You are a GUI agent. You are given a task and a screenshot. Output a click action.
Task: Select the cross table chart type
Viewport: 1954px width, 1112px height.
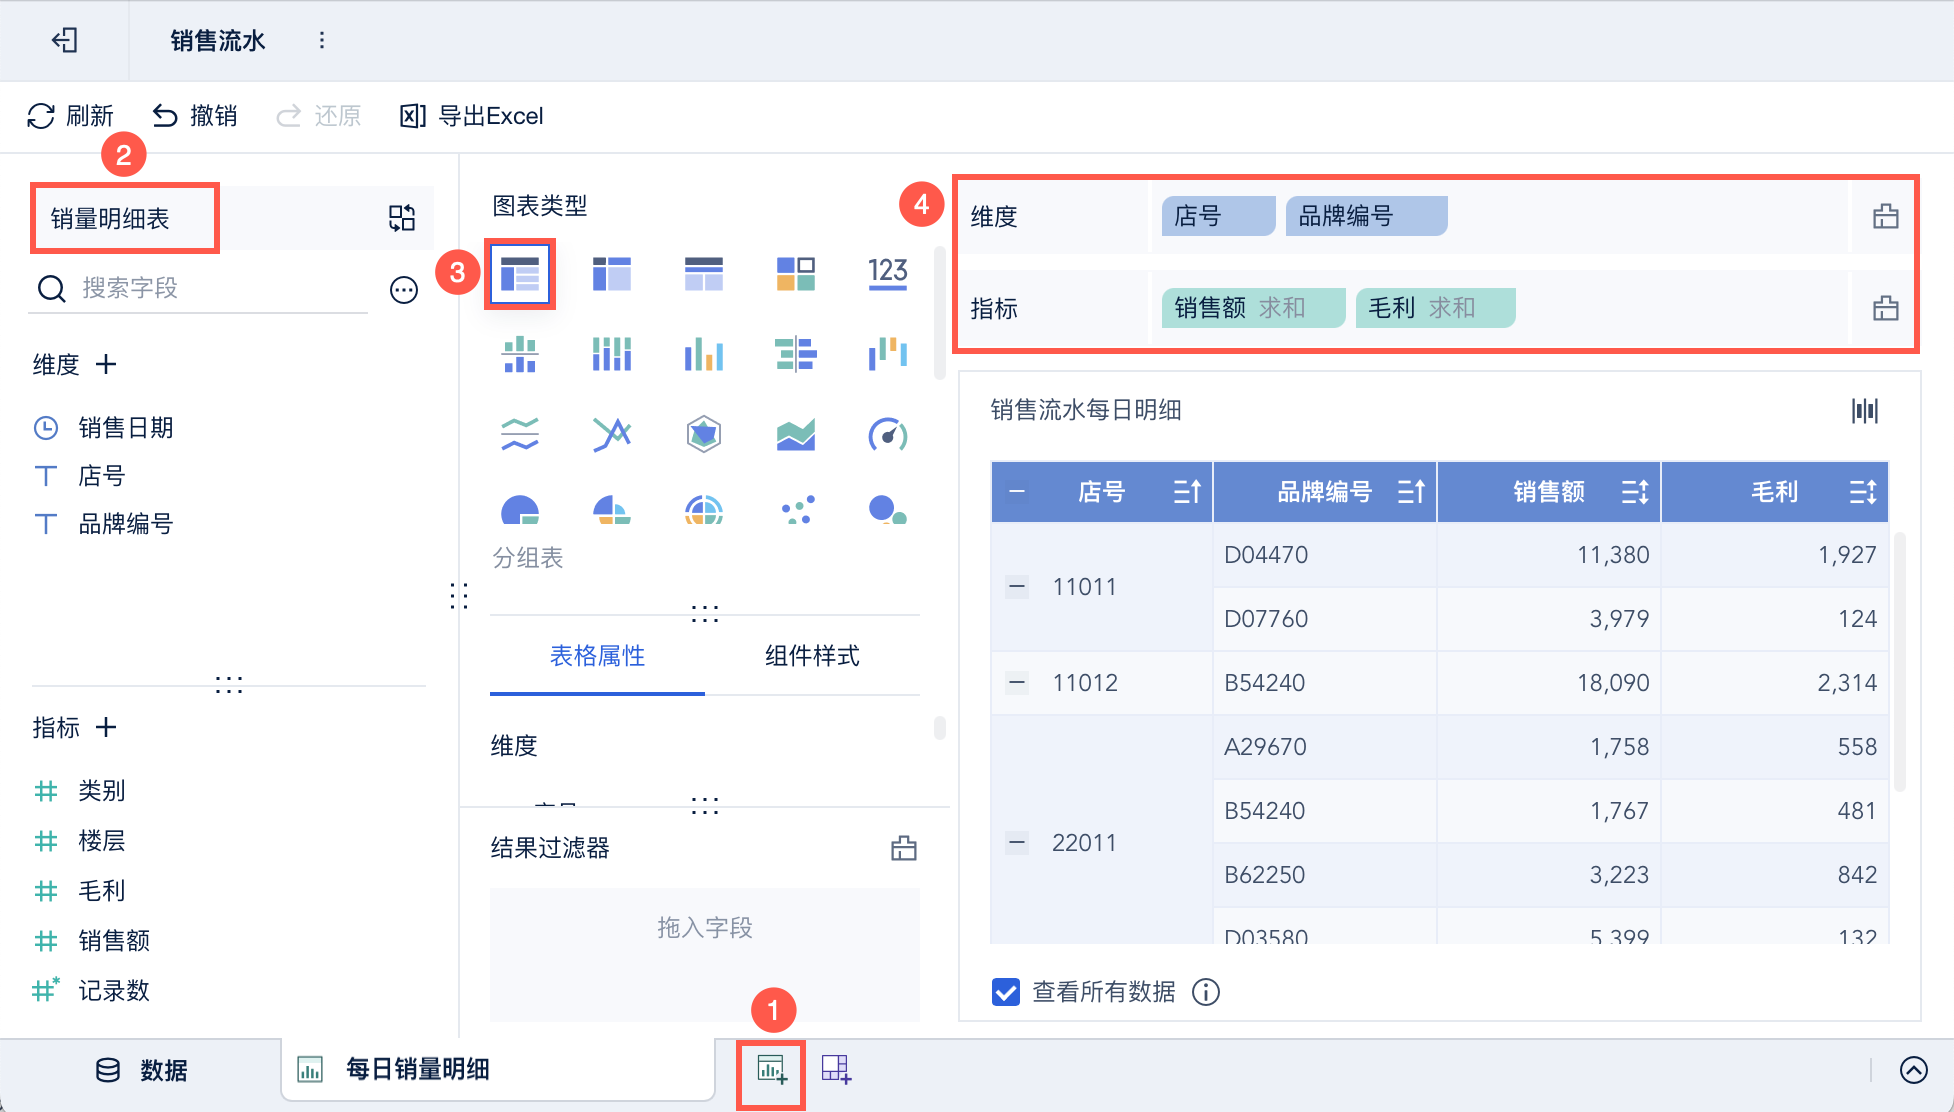point(611,273)
